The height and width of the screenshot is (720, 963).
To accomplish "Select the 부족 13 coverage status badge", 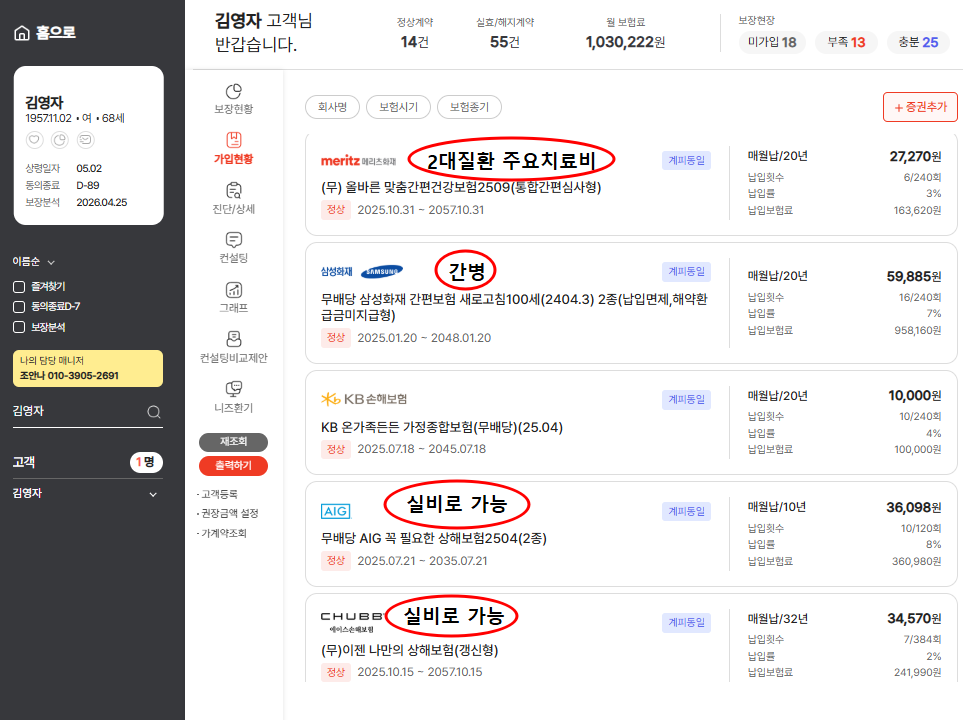I will pyautogui.click(x=846, y=42).
